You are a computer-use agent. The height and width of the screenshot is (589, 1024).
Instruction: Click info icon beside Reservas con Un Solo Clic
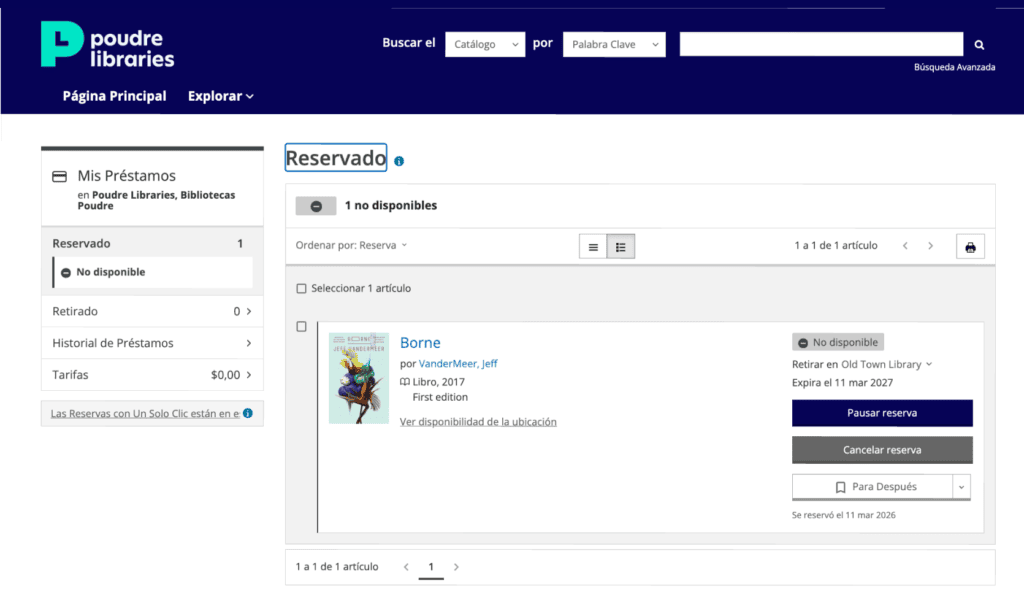[248, 413]
